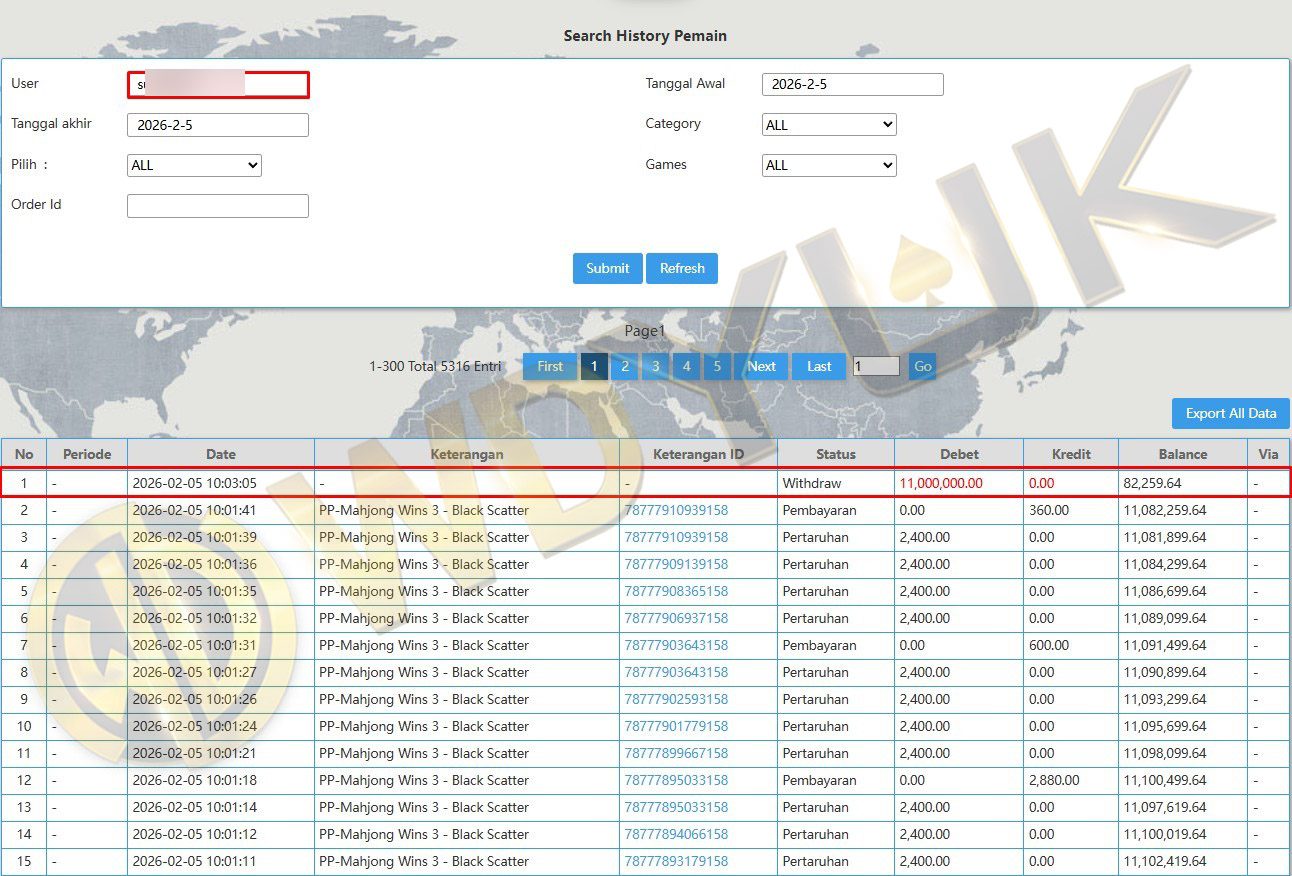Click the Tanggal akhir date field
The image size is (1292, 876).
[x=218, y=125]
